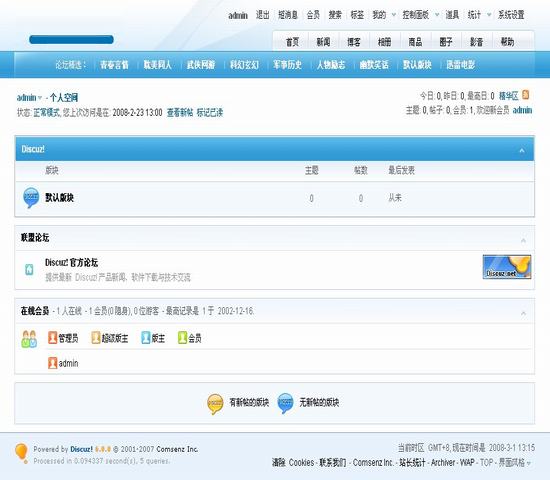Switch to the 相册 tab
550x480 pixels.
(384, 42)
